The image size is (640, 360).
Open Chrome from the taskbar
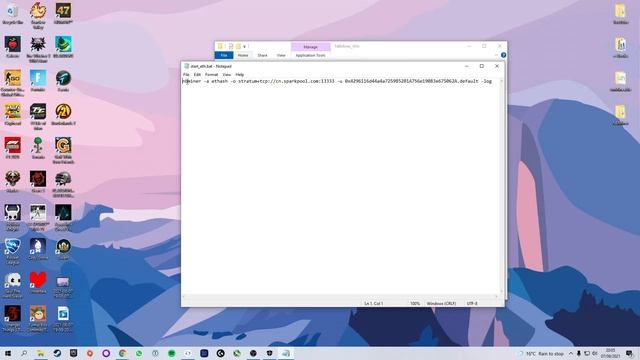coord(122,353)
